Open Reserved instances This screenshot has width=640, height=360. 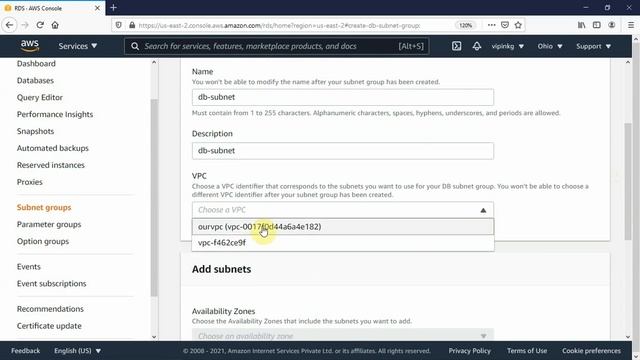click(51, 165)
